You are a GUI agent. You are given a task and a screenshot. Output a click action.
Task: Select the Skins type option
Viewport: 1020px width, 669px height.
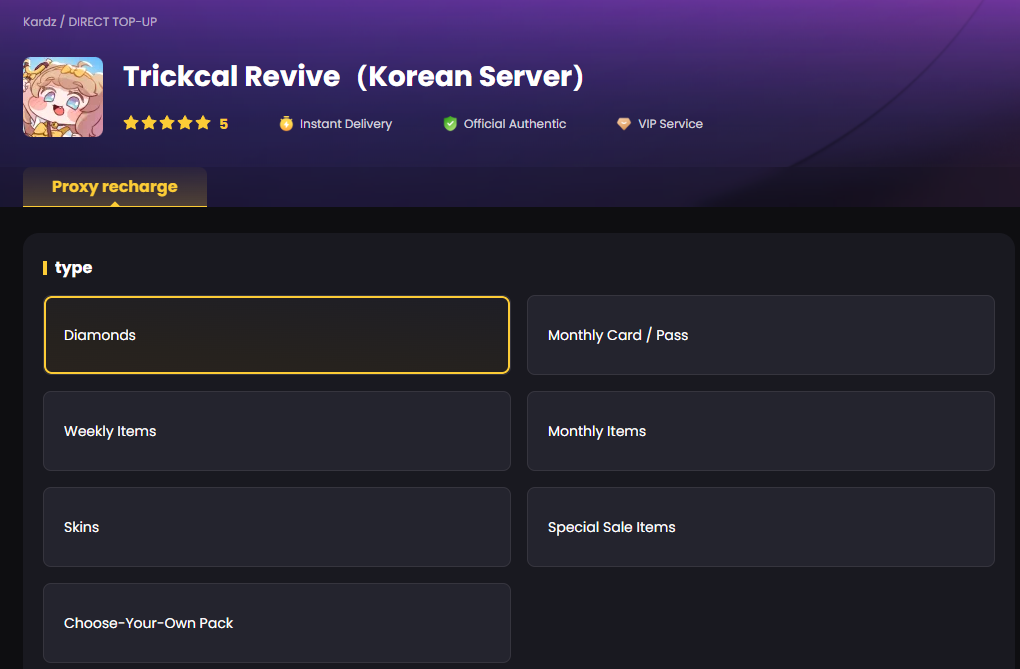pyautogui.click(x=277, y=527)
